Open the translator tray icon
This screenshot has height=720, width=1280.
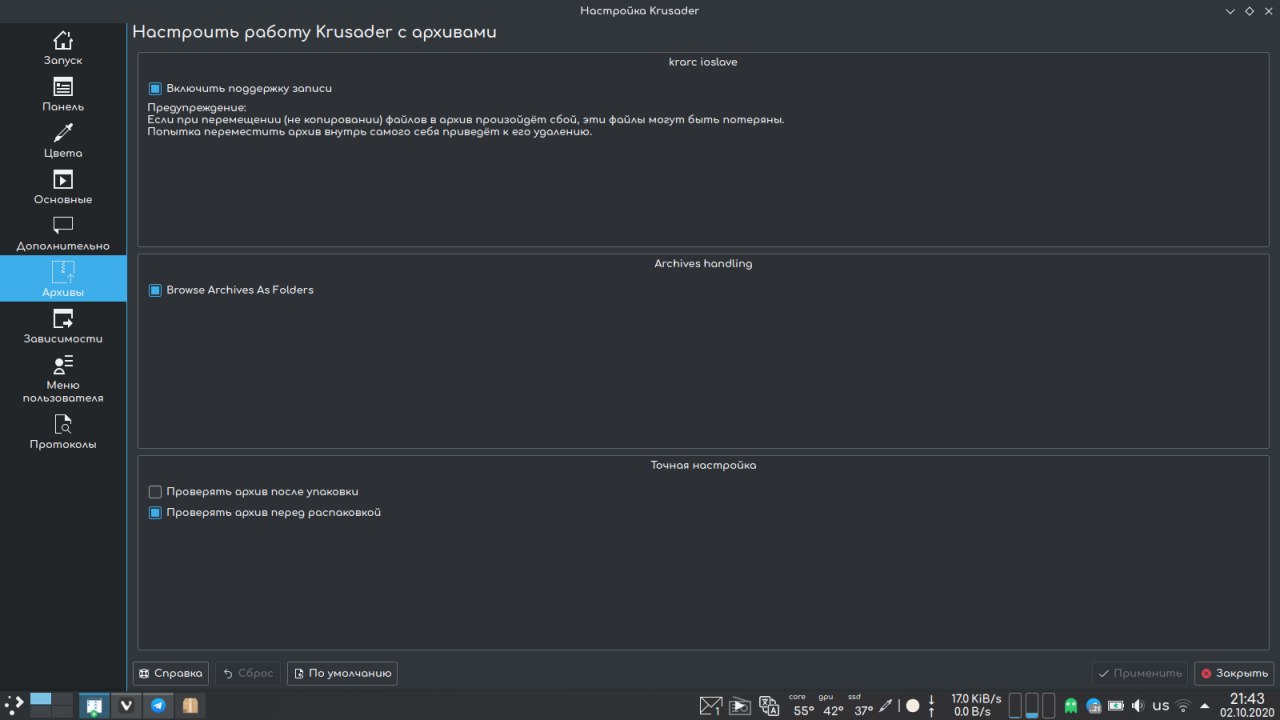769,706
